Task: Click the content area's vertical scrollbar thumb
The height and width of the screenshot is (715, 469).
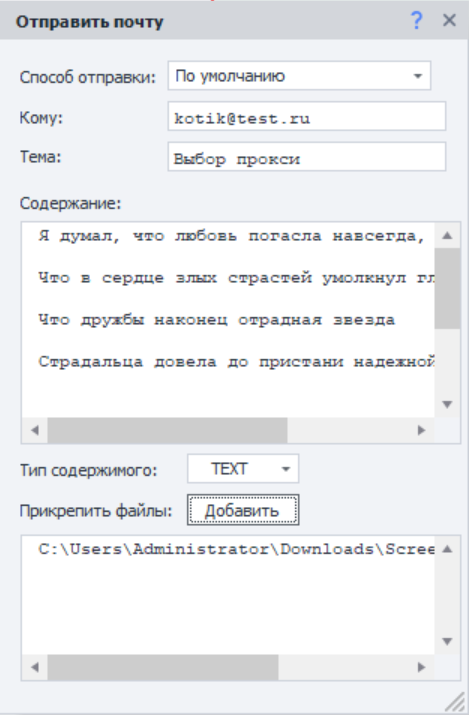Action: (447, 289)
